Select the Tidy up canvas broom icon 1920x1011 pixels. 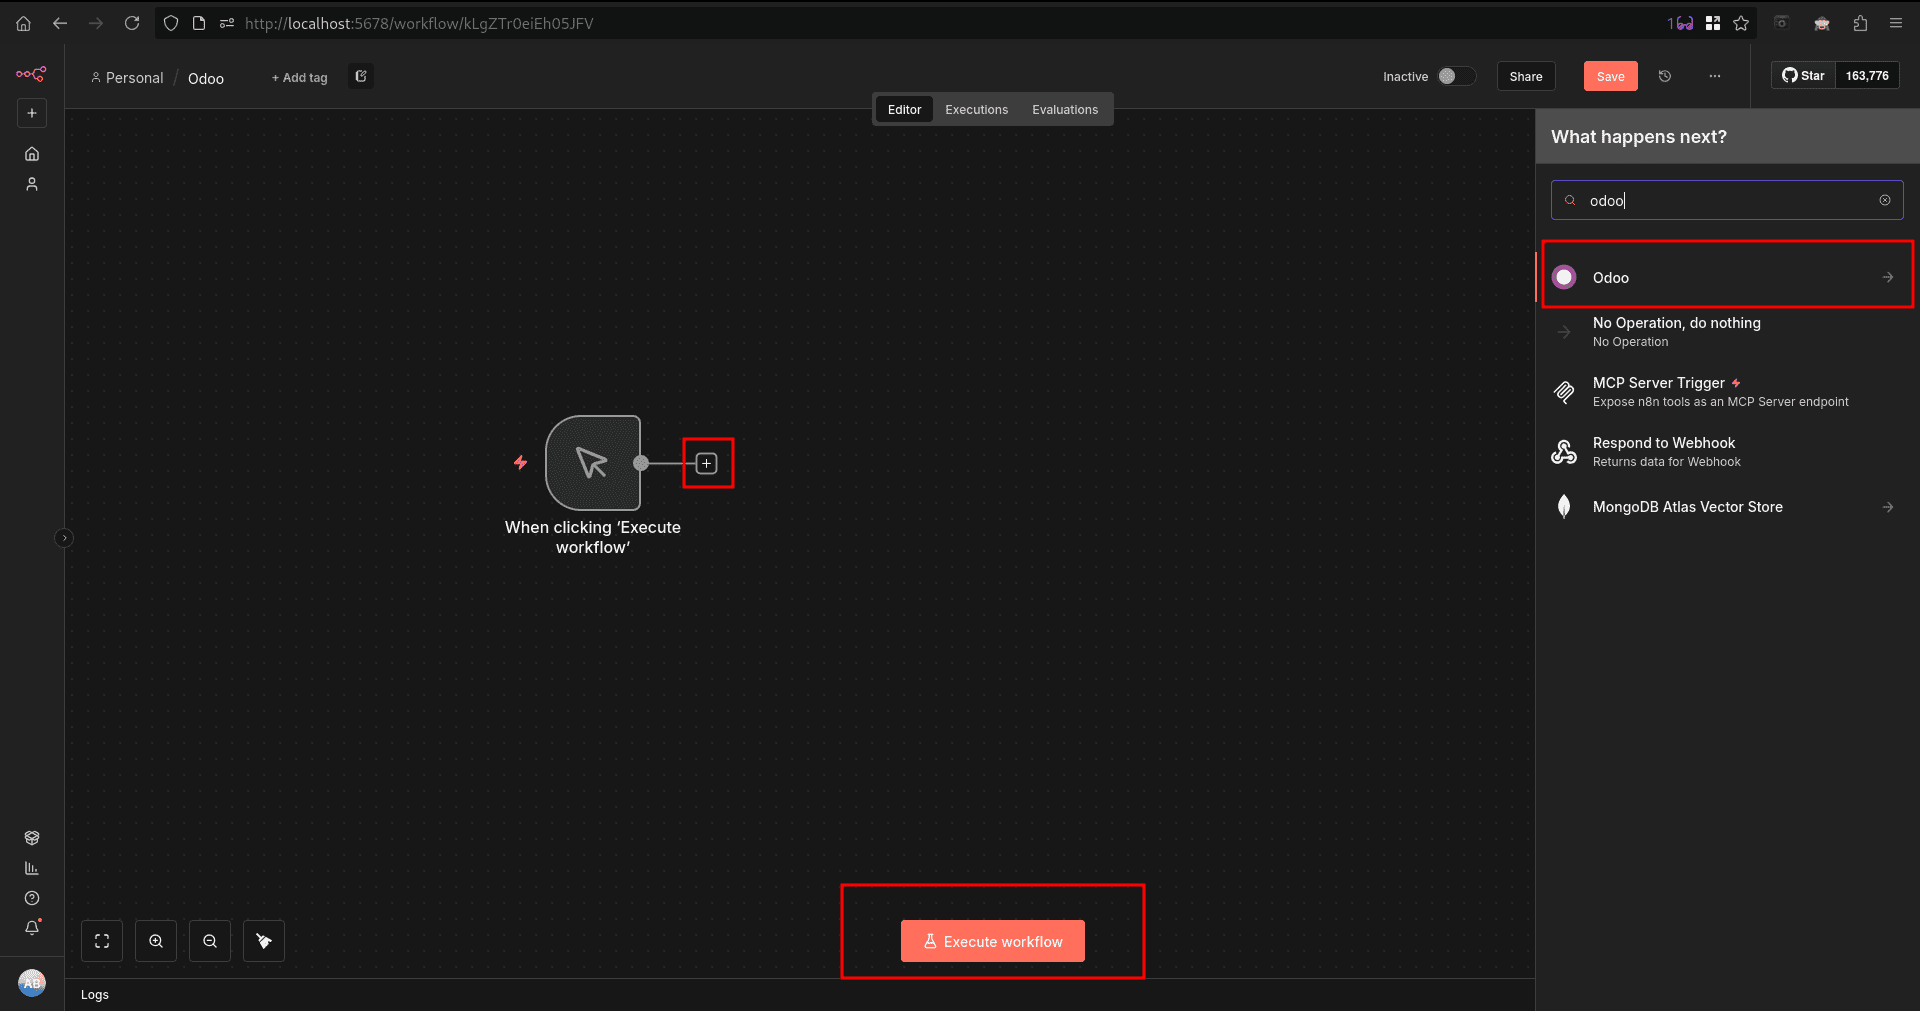[x=263, y=940]
